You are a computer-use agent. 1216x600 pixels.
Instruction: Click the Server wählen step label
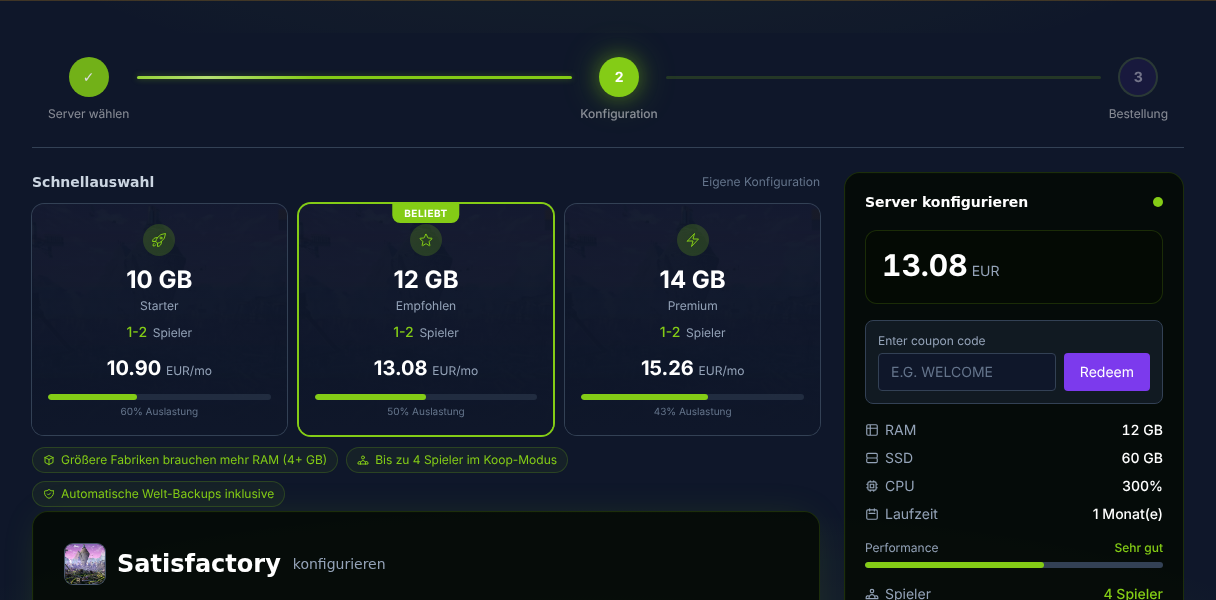coord(88,114)
